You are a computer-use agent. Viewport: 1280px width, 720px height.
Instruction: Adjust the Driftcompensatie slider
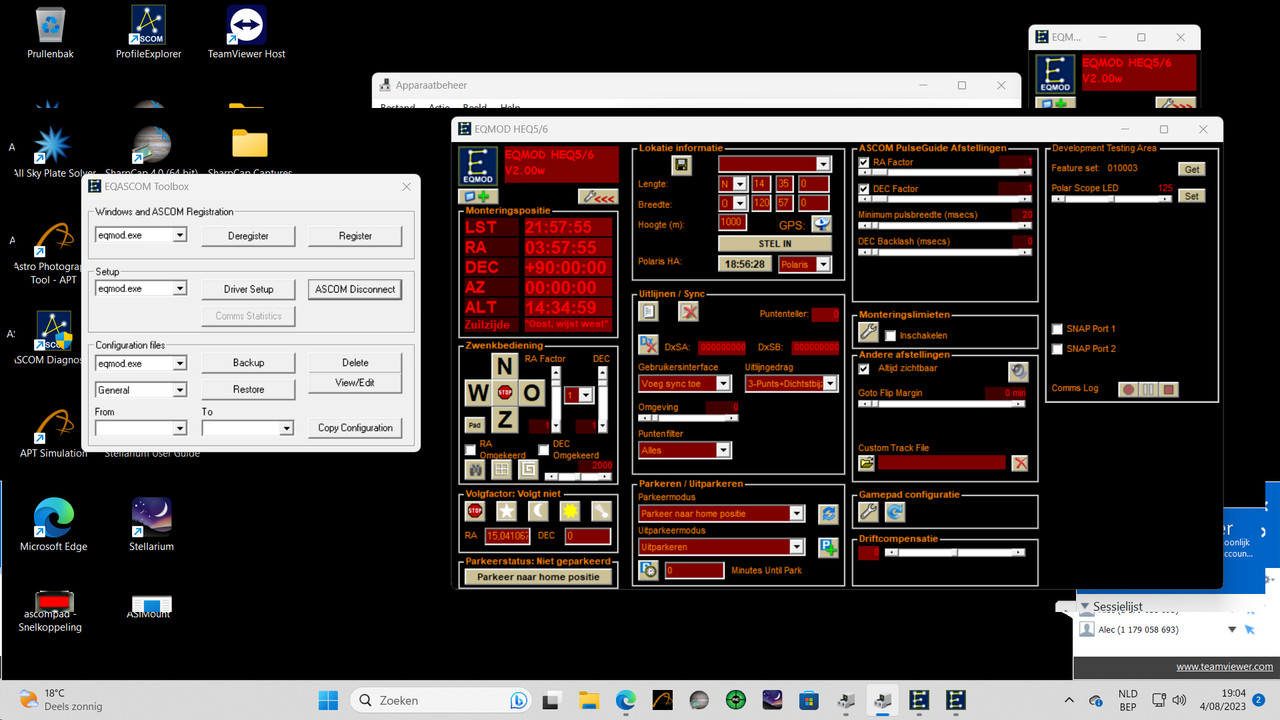(957, 552)
